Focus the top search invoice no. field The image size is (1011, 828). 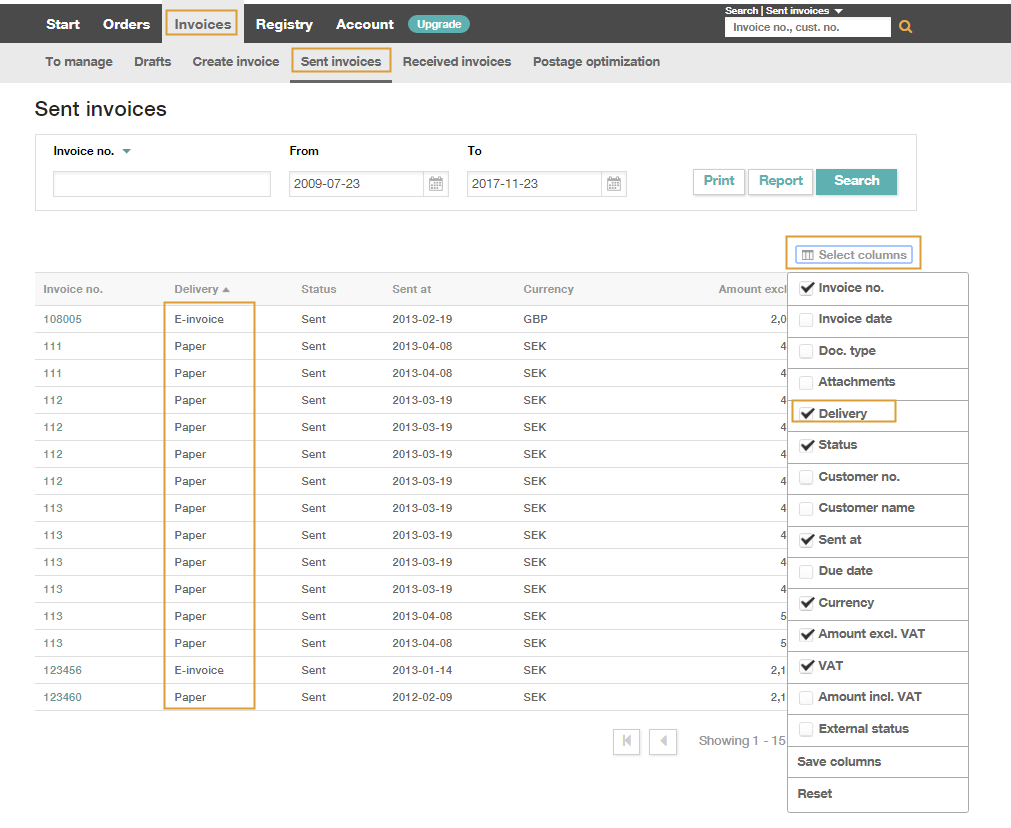pyautogui.click(x=808, y=27)
